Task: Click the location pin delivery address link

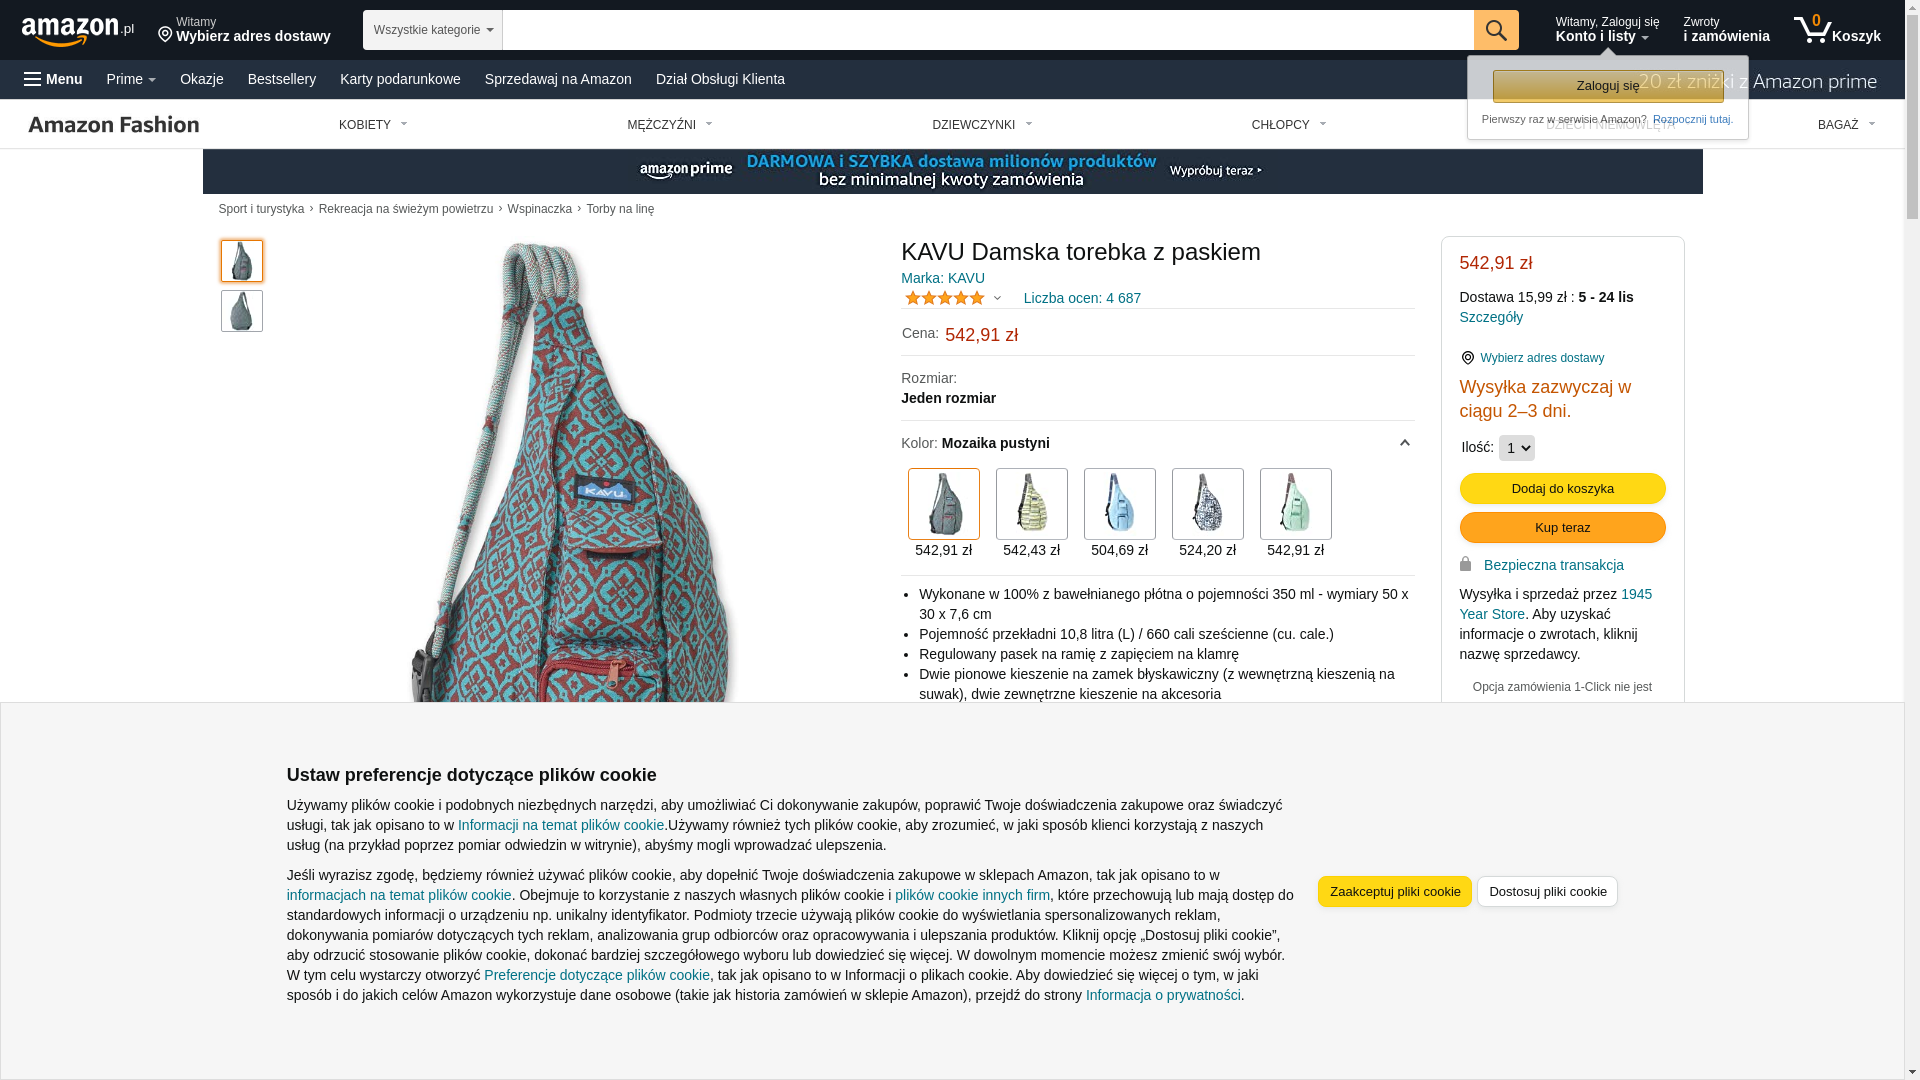Action: click(1532, 358)
